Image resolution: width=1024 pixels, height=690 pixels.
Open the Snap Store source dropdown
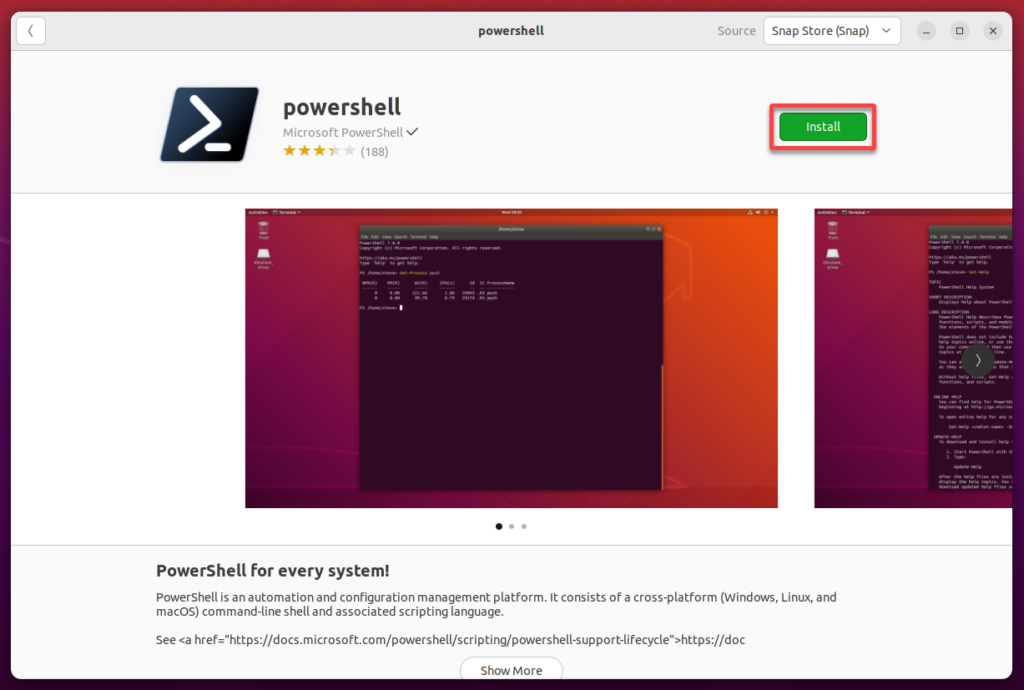pyautogui.click(x=832, y=30)
